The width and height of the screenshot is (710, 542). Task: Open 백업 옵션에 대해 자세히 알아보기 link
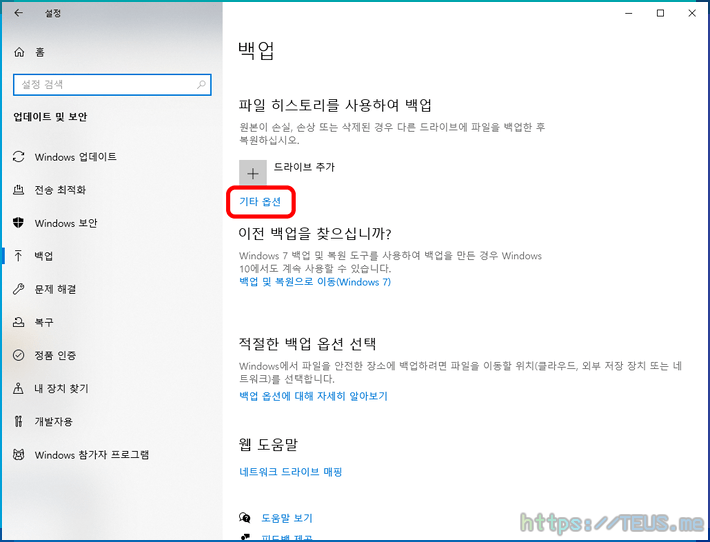point(313,396)
